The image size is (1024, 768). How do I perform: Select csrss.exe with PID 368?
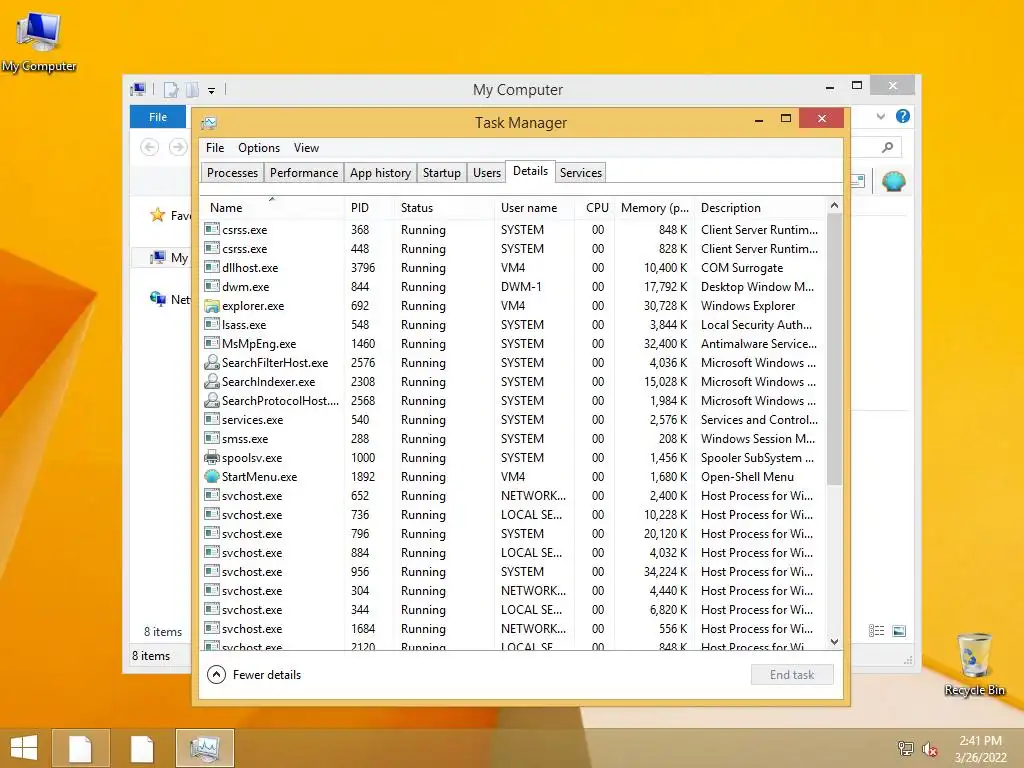pyautogui.click(x=513, y=230)
